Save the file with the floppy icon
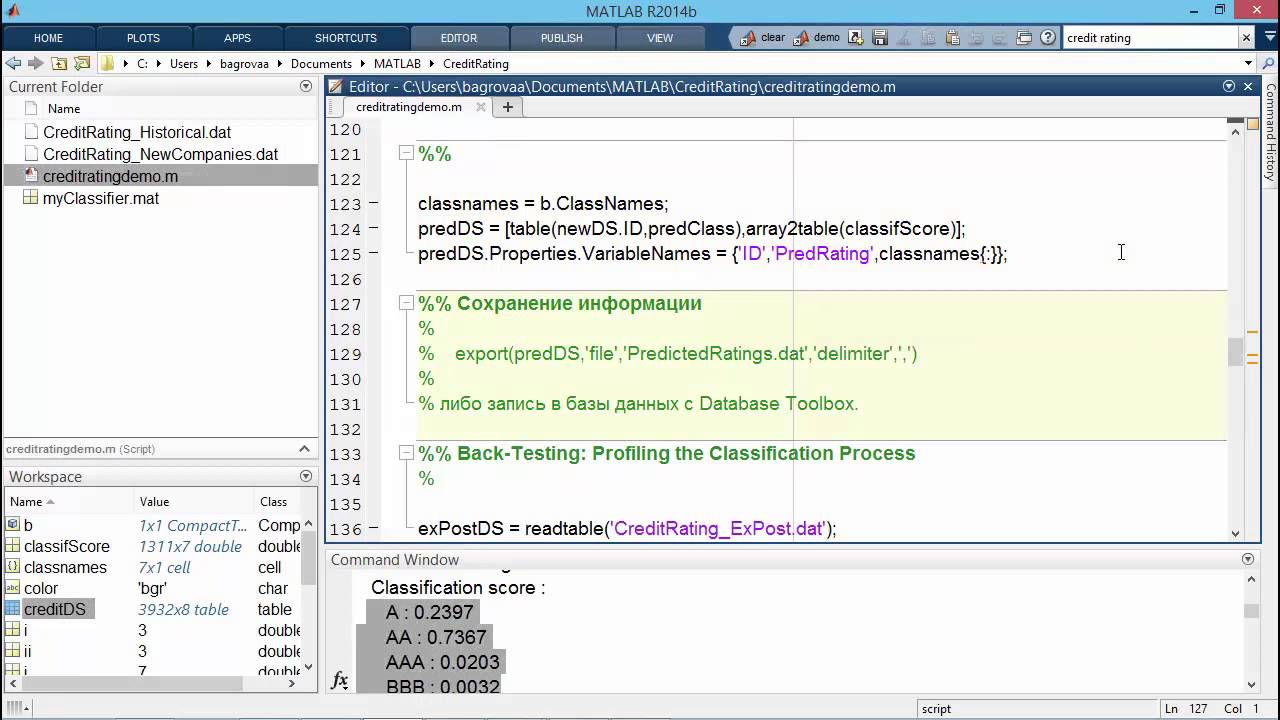The image size is (1280, 720). (880, 38)
